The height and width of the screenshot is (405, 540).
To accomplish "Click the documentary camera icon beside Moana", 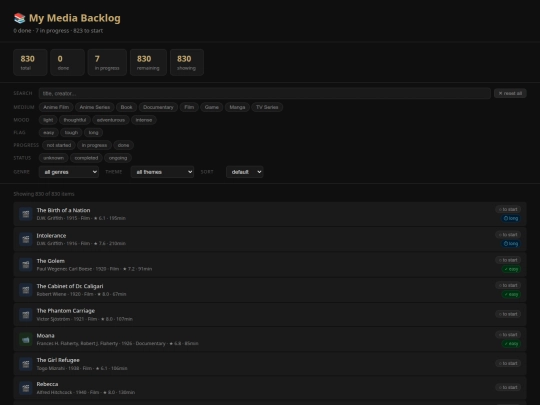I will (25, 340).
